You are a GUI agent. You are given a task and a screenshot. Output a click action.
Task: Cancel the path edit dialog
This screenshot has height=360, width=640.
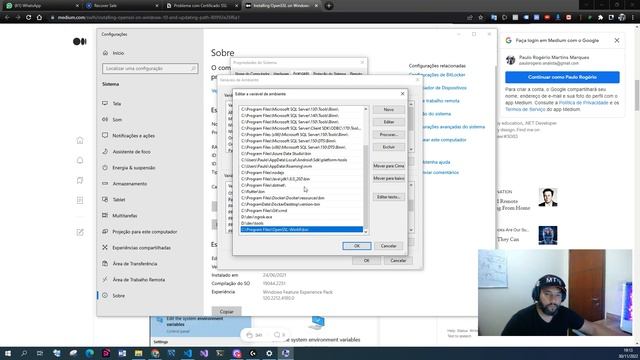[x=388, y=246]
